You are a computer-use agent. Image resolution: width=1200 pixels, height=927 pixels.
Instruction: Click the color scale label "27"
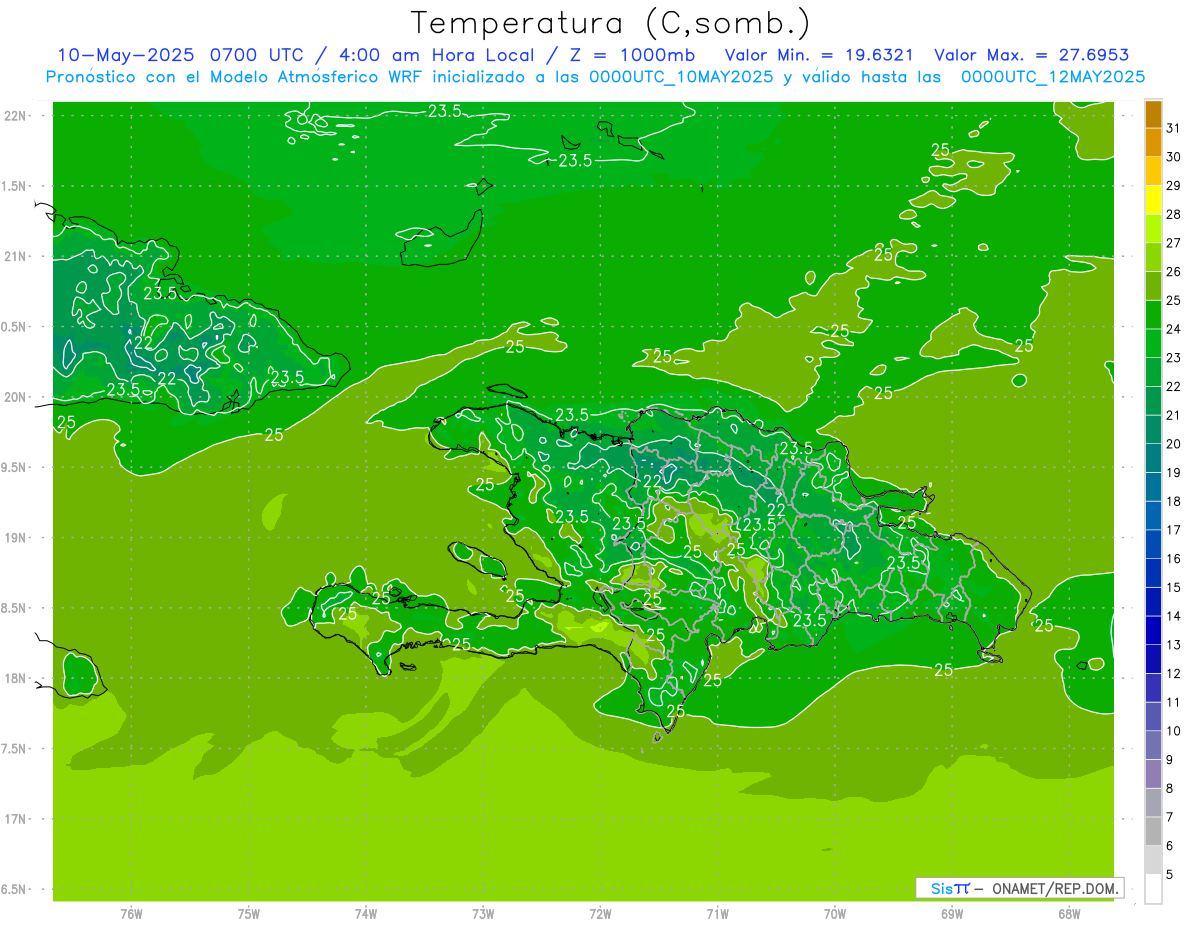click(x=1174, y=243)
